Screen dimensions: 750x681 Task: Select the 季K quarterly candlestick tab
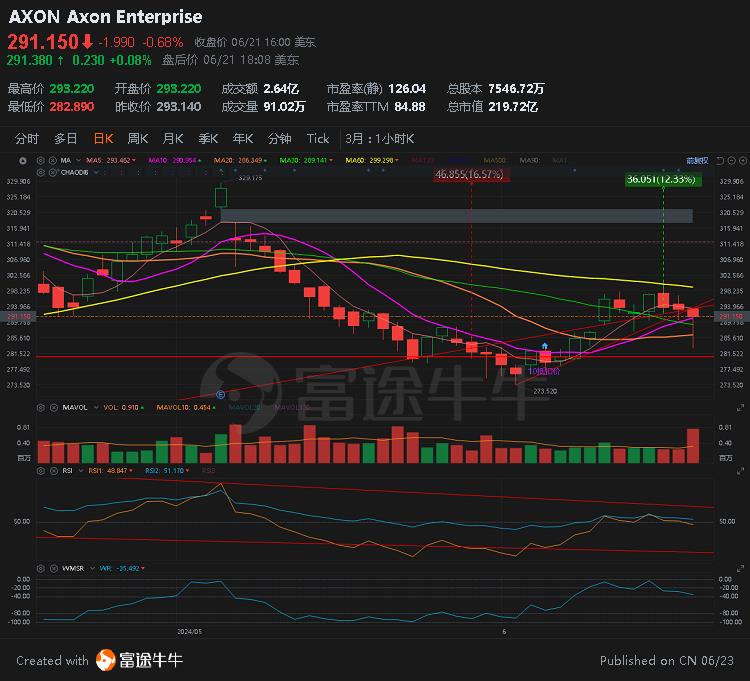click(208, 139)
